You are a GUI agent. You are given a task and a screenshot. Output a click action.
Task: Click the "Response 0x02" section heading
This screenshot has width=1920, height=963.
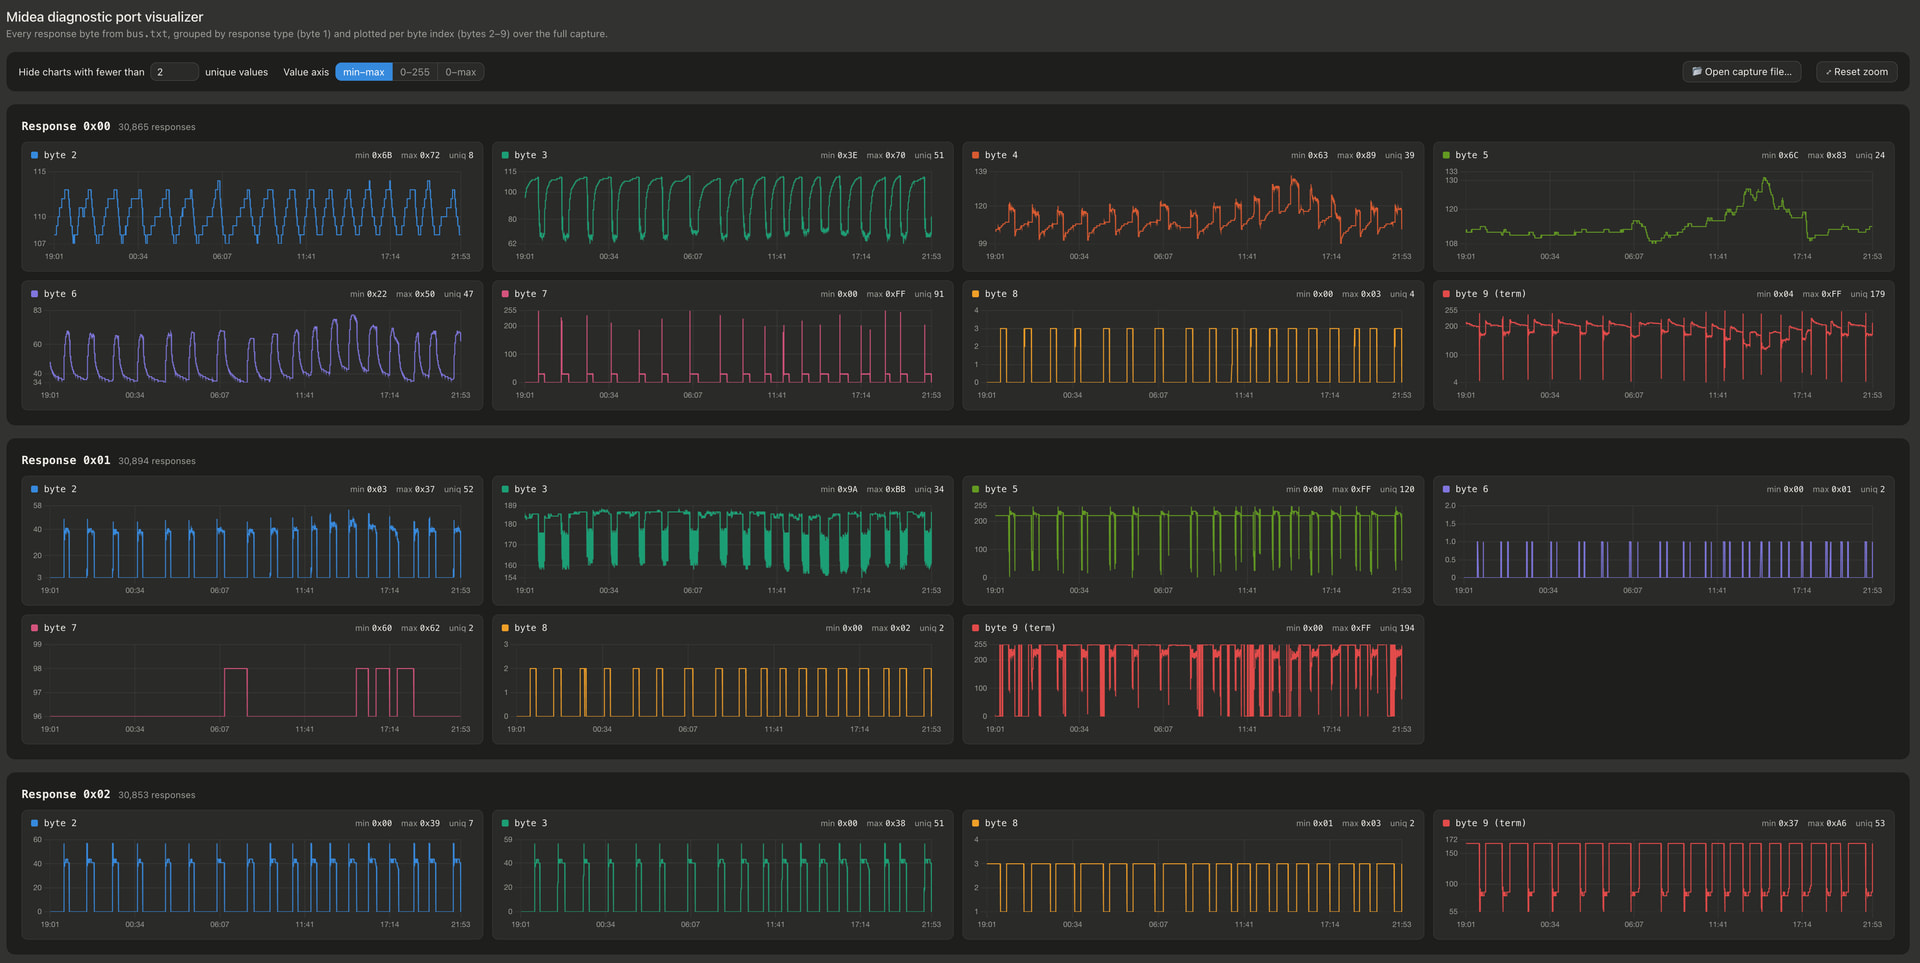click(x=66, y=794)
